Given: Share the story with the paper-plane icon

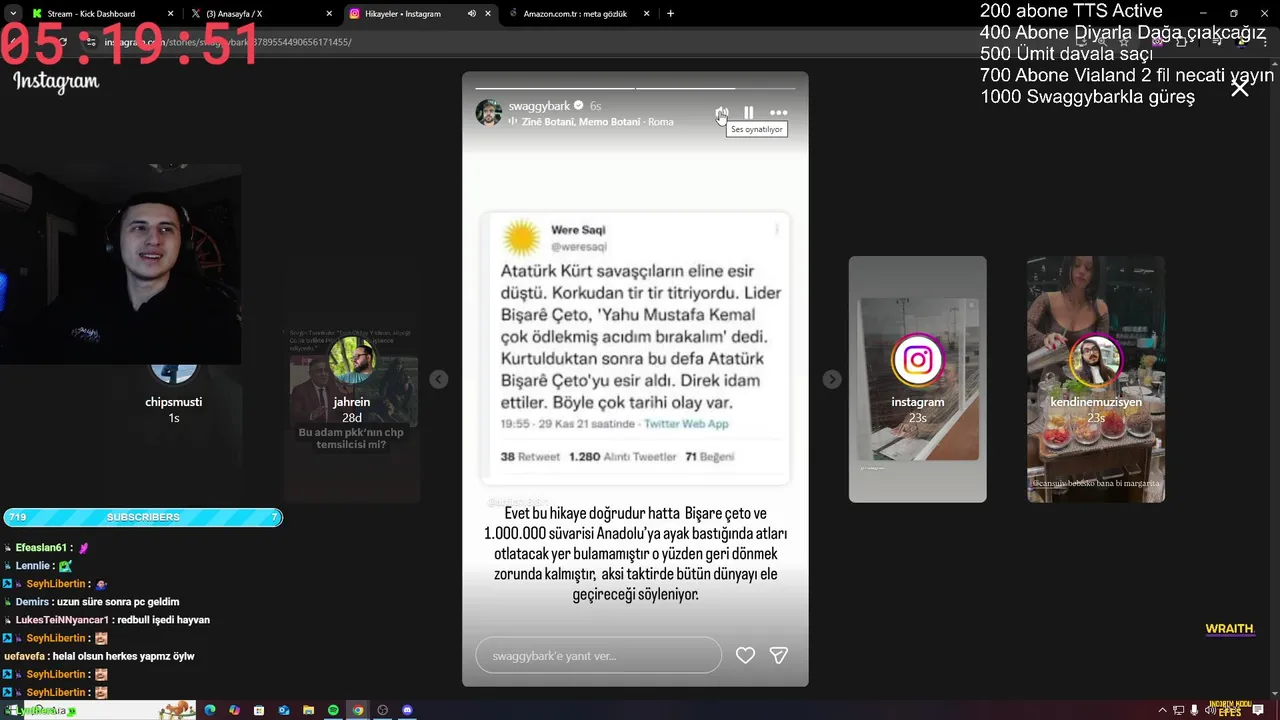Looking at the screenshot, I should 779,655.
